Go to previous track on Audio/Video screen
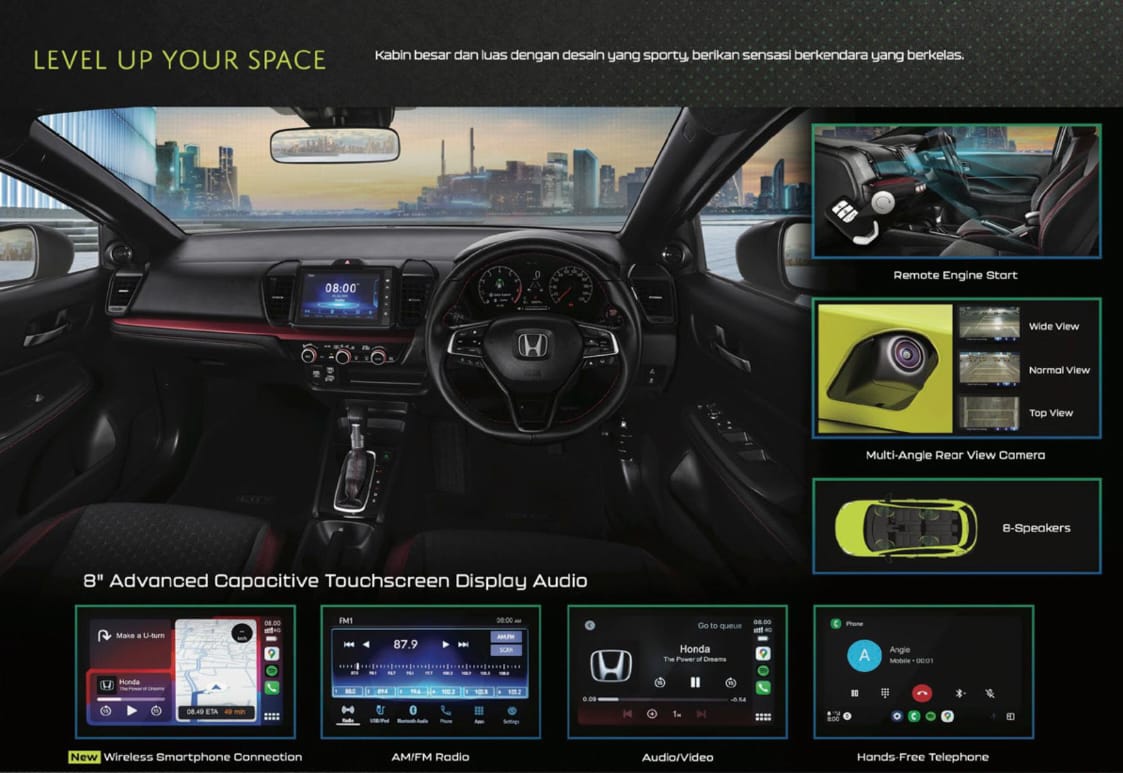Screen dimensions: 1123x773 tap(627, 714)
